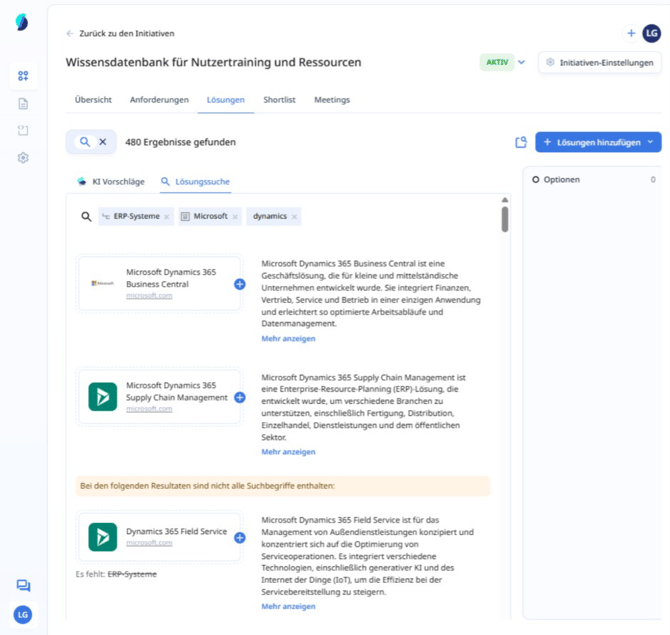Viewport: 670px width, 635px height.
Task: Open the documents icon in sidebar
Action: click(x=23, y=103)
